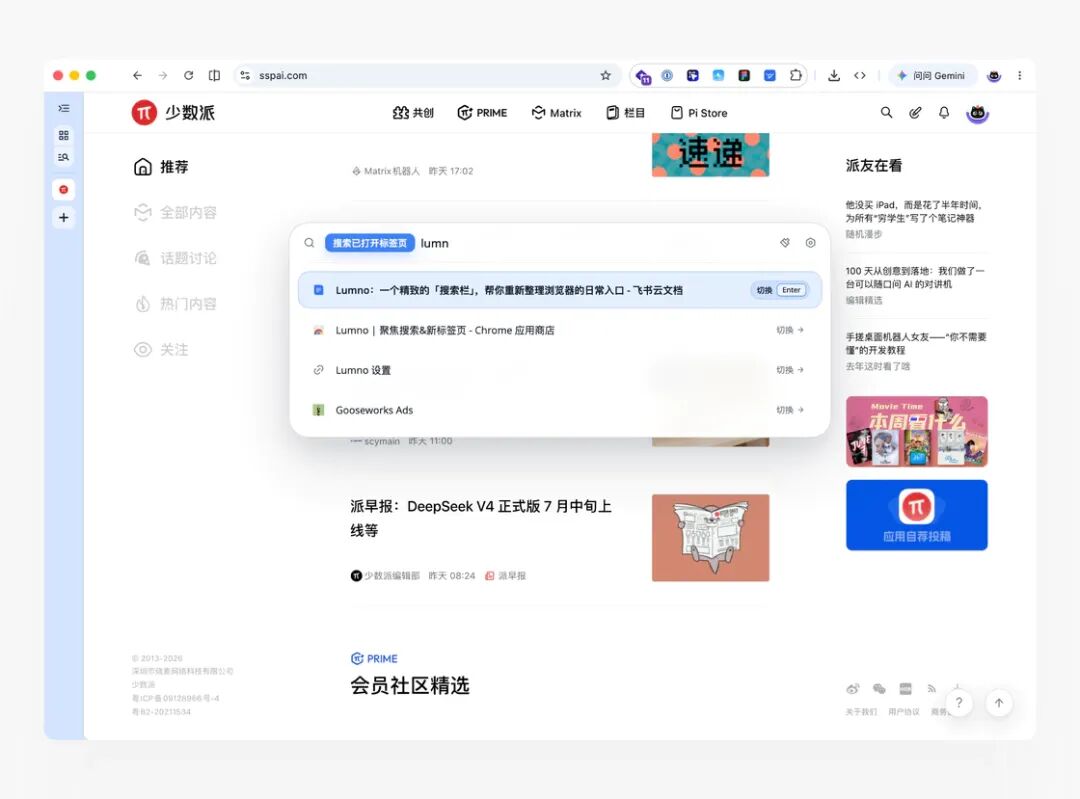The height and width of the screenshot is (799, 1080).
Task: Click the 应用自荐投稿 blue banner
Action: click(917, 515)
